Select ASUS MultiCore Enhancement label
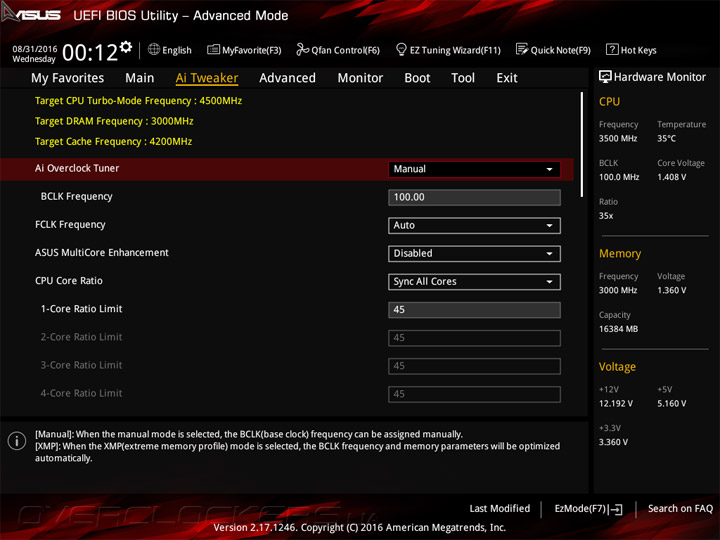 101,252
